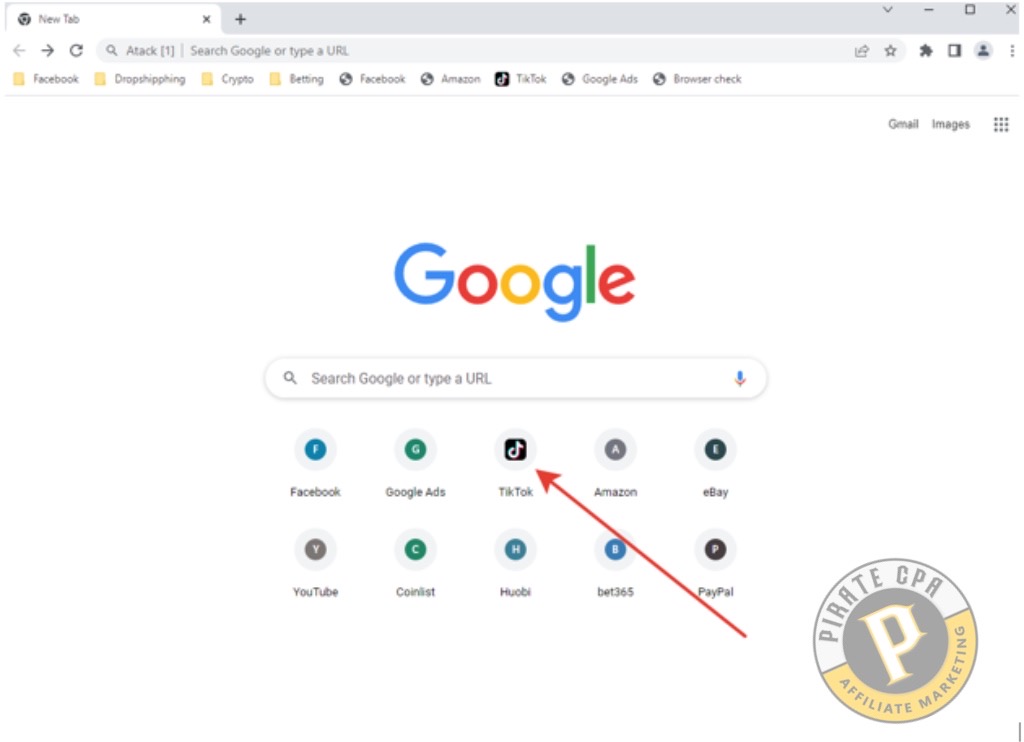The height and width of the screenshot is (742, 1024).
Task: Open the Crypto bookmarks folder
Action: click(x=227, y=79)
